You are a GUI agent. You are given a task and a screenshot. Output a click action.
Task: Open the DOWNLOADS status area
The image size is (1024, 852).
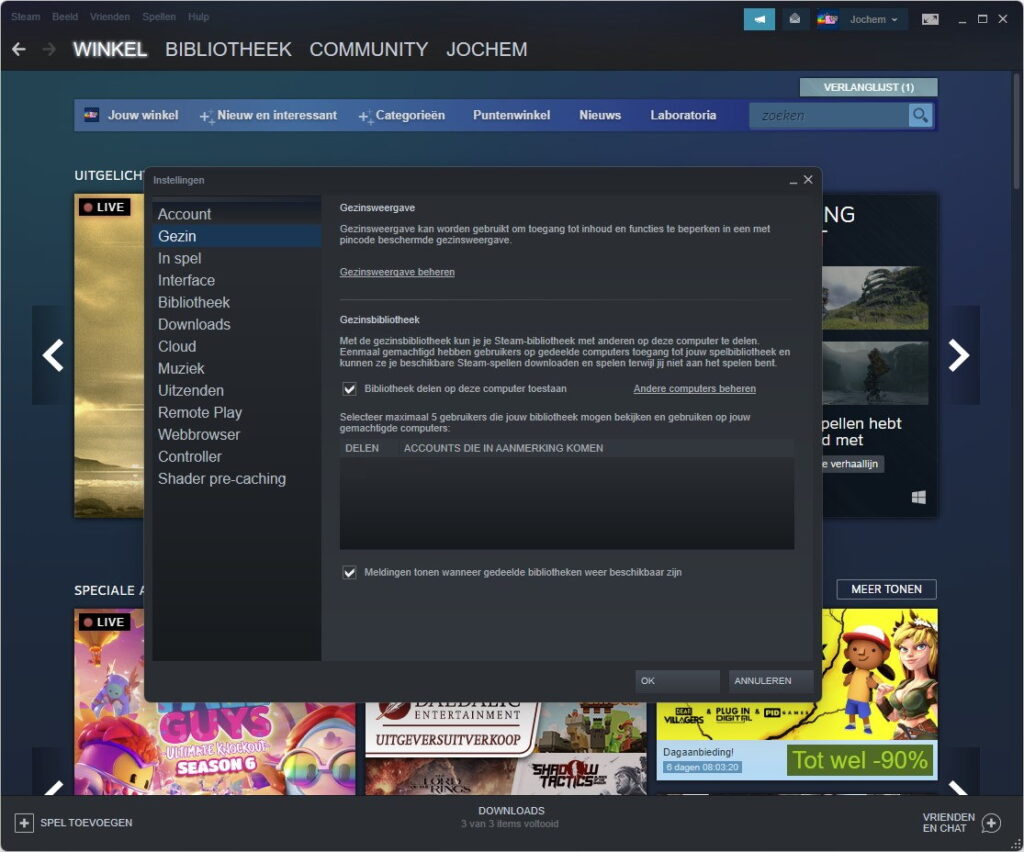click(x=511, y=817)
